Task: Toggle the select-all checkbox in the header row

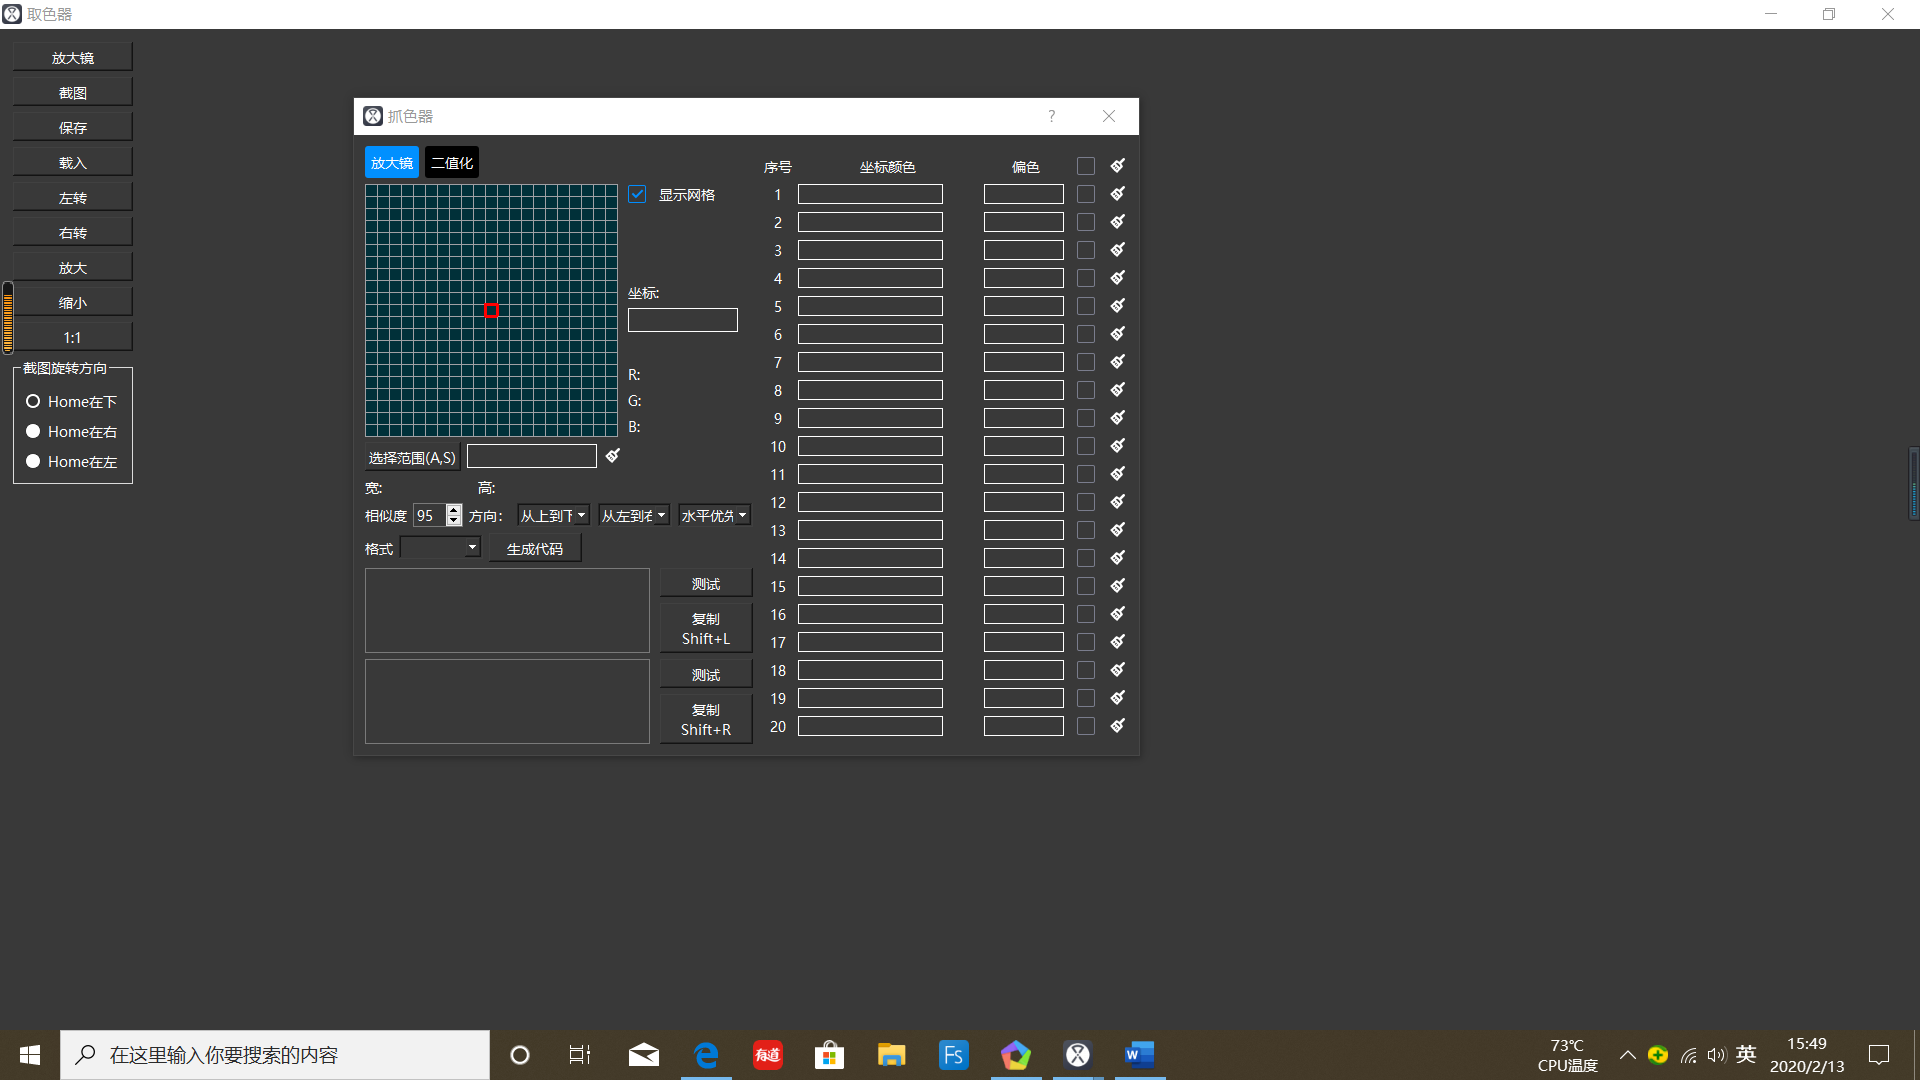Action: coord(1086,166)
